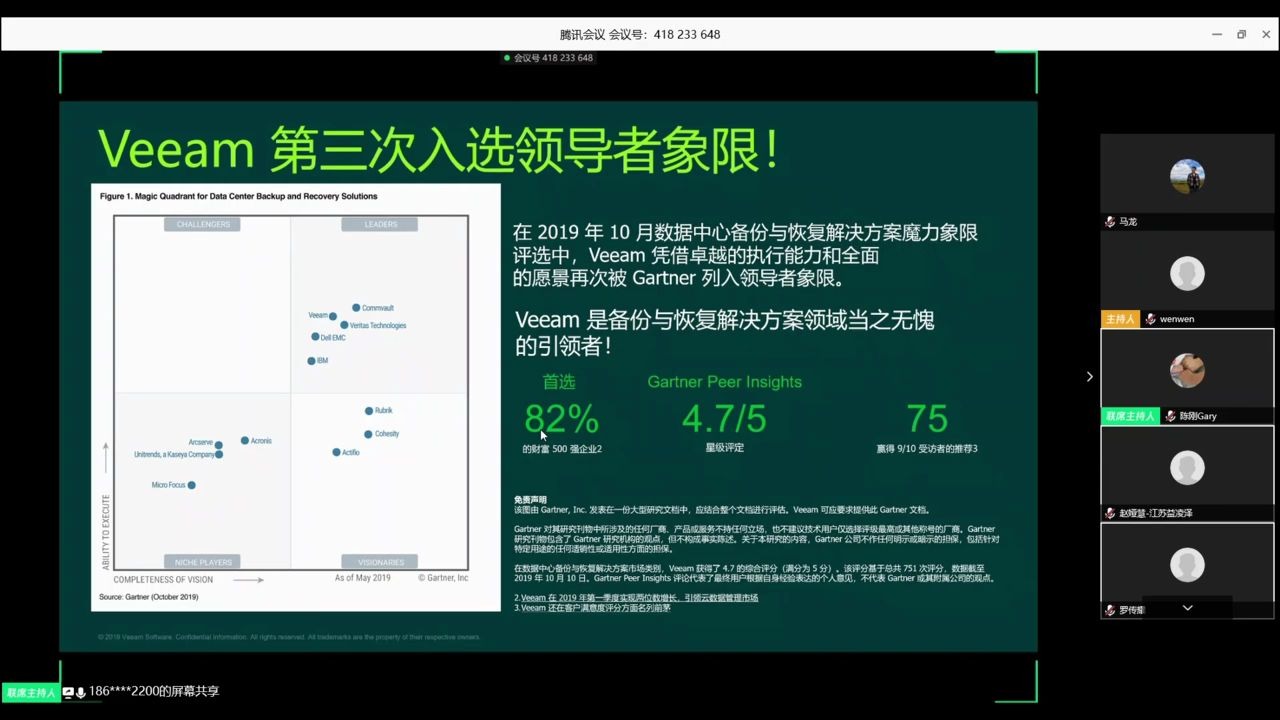The image size is (1280, 720).
Task: Select 陈刚Gary's participant video tile
Action: click(1187, 376)
